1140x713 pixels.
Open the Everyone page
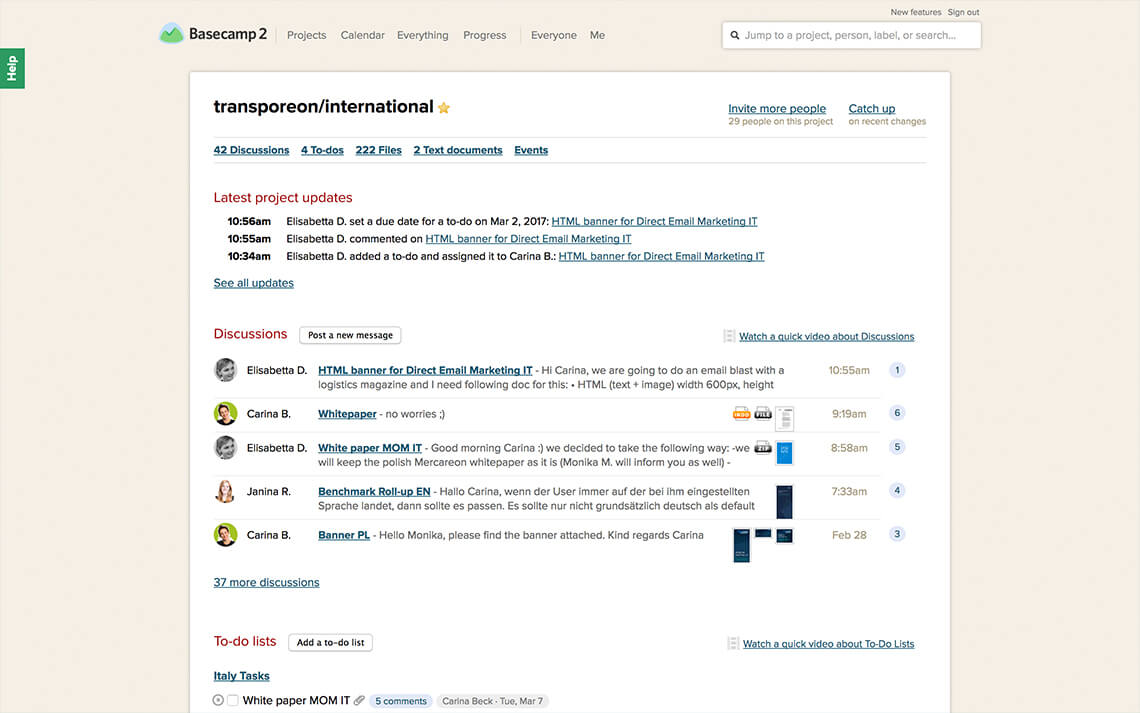click(x=553, y=35)
